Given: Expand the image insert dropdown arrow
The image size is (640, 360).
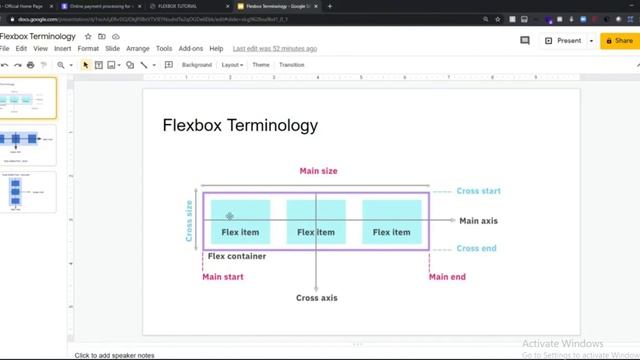Looking at the screenshot, I should click(119, 65).
